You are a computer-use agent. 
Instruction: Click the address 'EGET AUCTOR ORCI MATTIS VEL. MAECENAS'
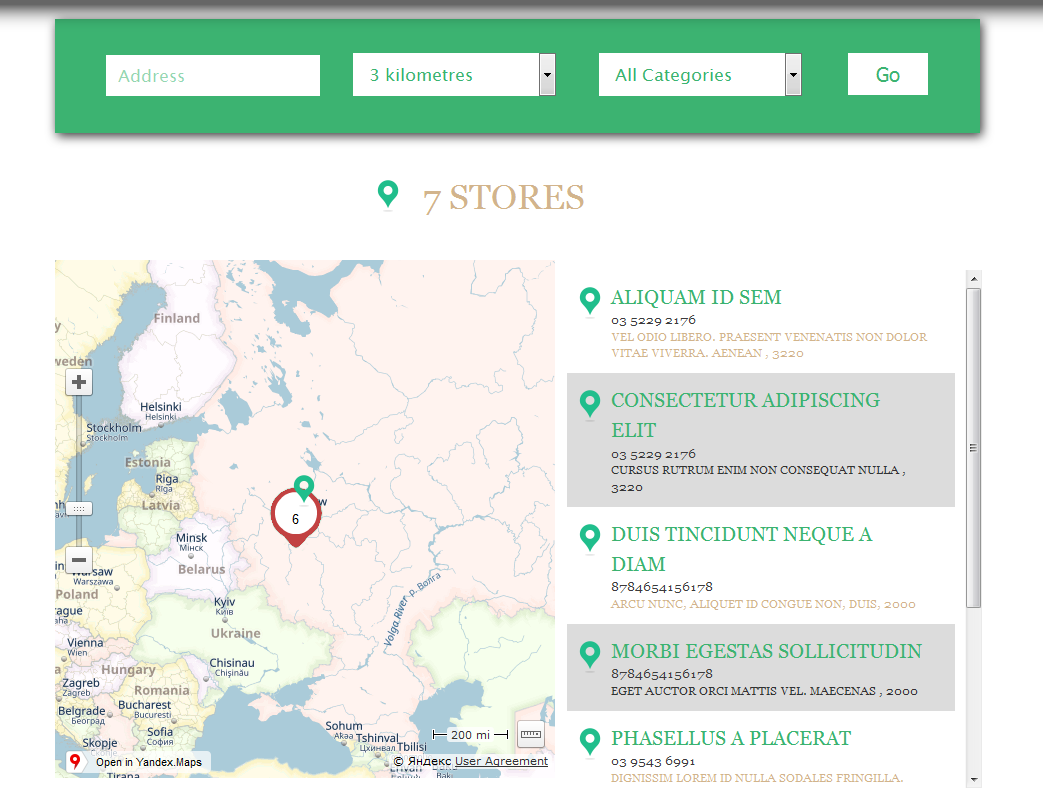click(x=744, y=691)
